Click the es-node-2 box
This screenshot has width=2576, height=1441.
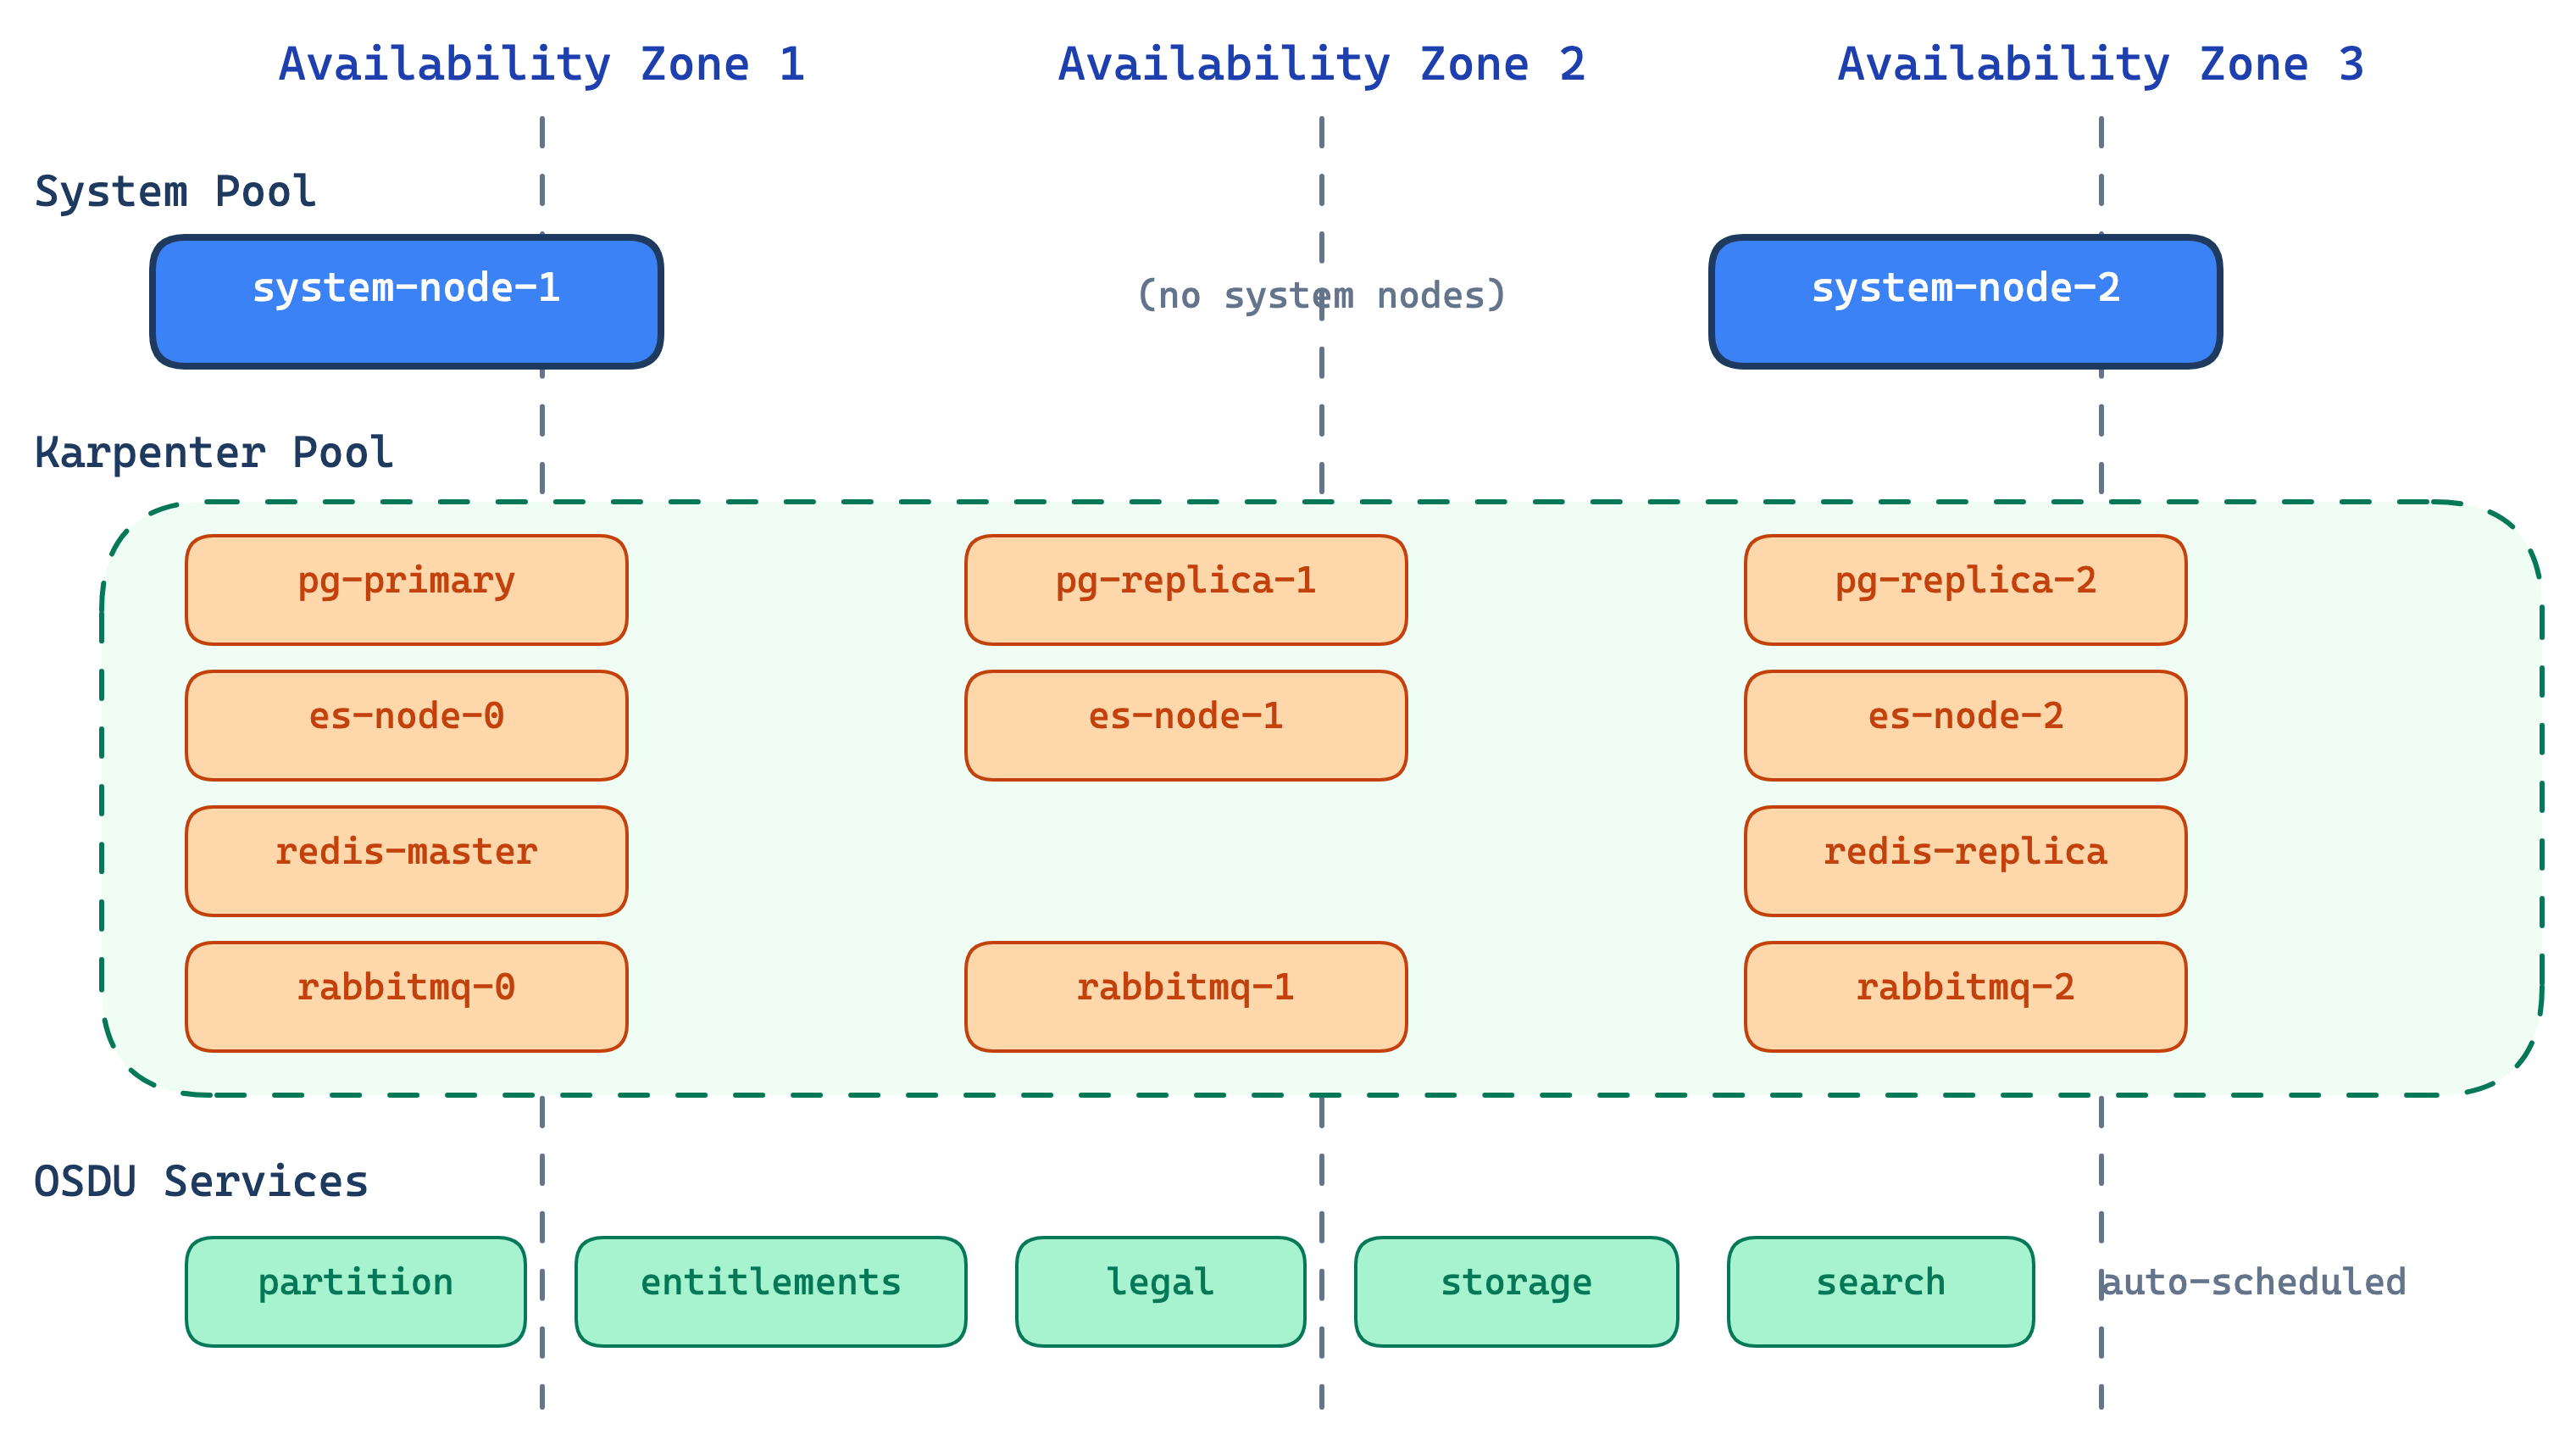(x=1965, y=723)
